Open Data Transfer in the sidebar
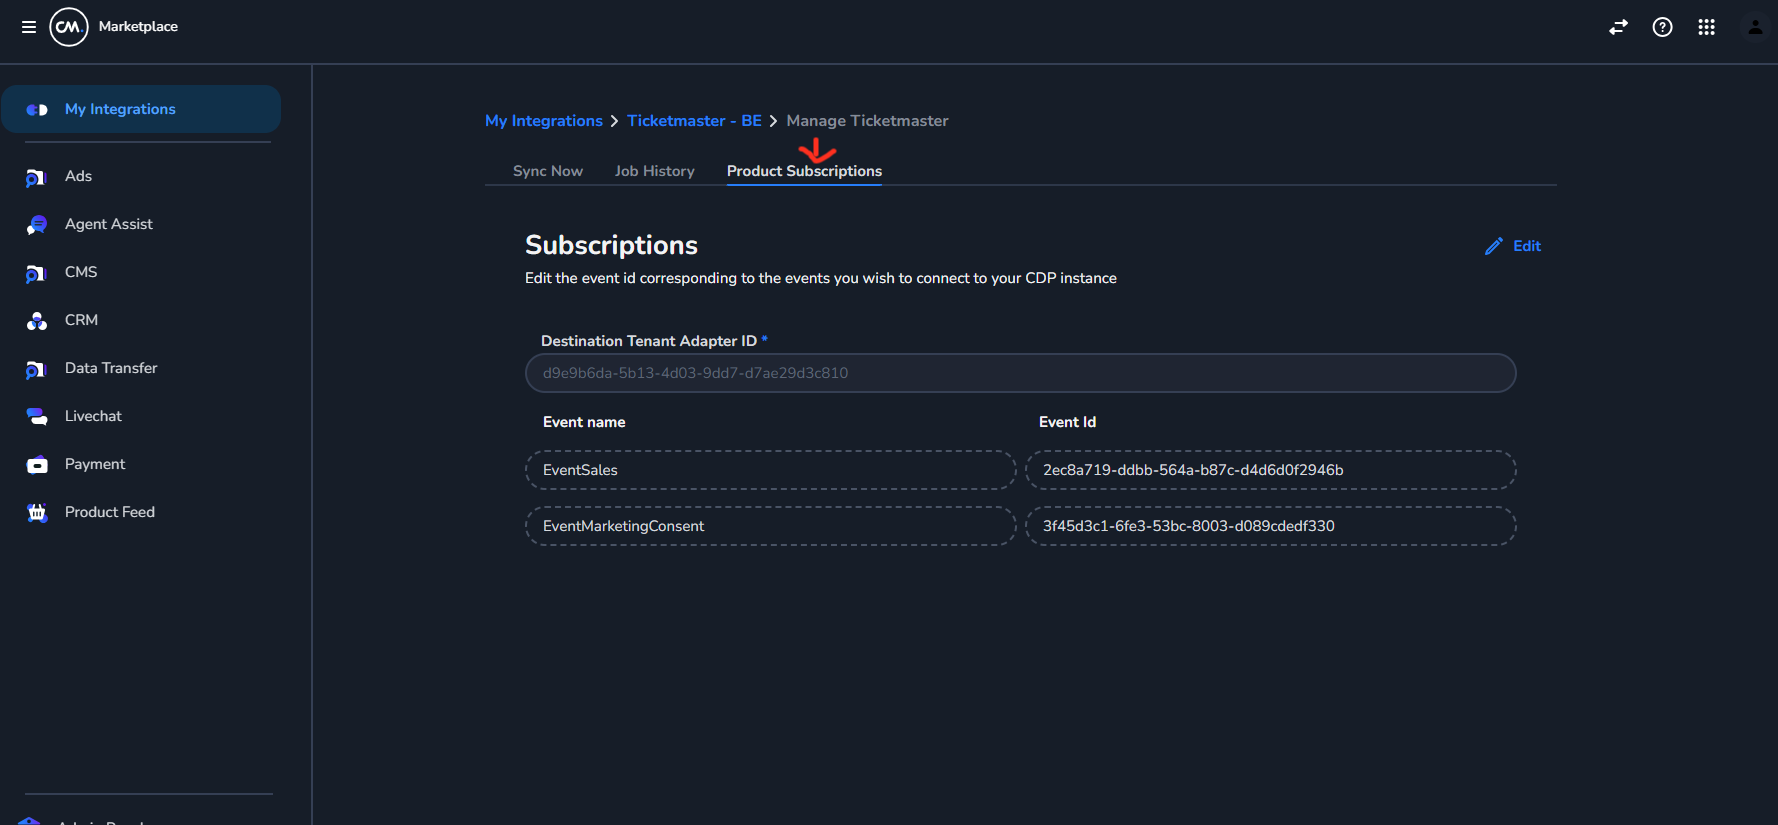The width and height of the screenshot is (1778, 825). (x=111, y=368)
